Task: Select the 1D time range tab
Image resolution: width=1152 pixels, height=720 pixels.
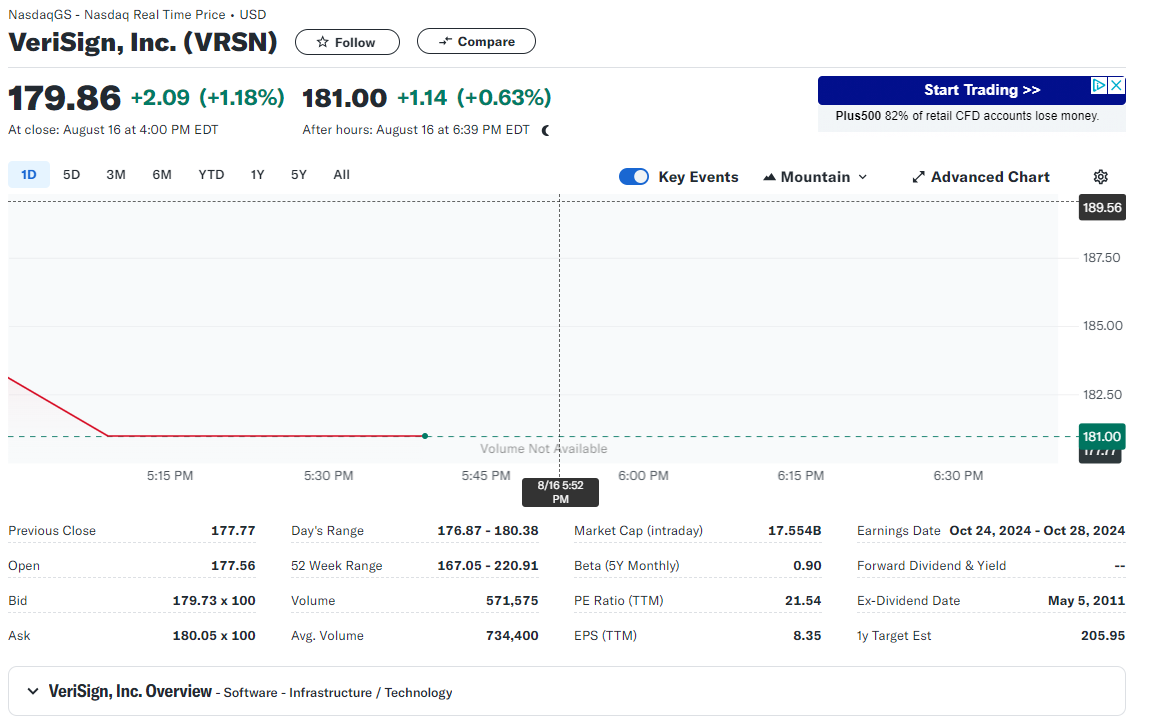Action: coord(28,175)
